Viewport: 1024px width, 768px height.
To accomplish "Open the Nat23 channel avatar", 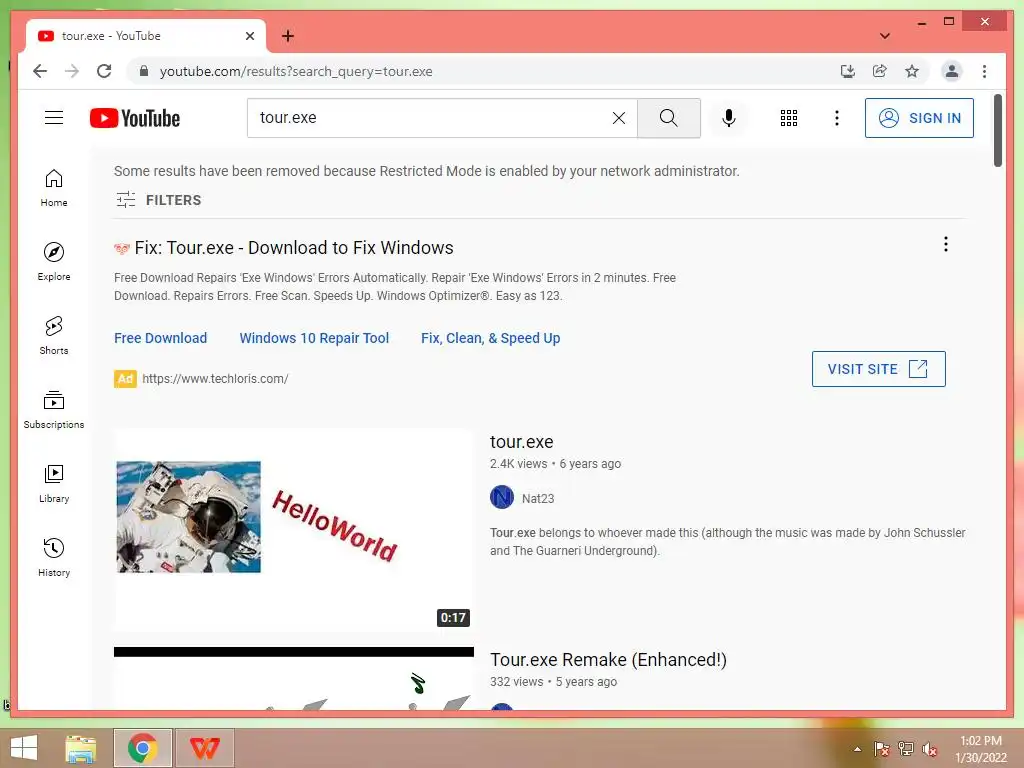I will click(x=502, y=498).
